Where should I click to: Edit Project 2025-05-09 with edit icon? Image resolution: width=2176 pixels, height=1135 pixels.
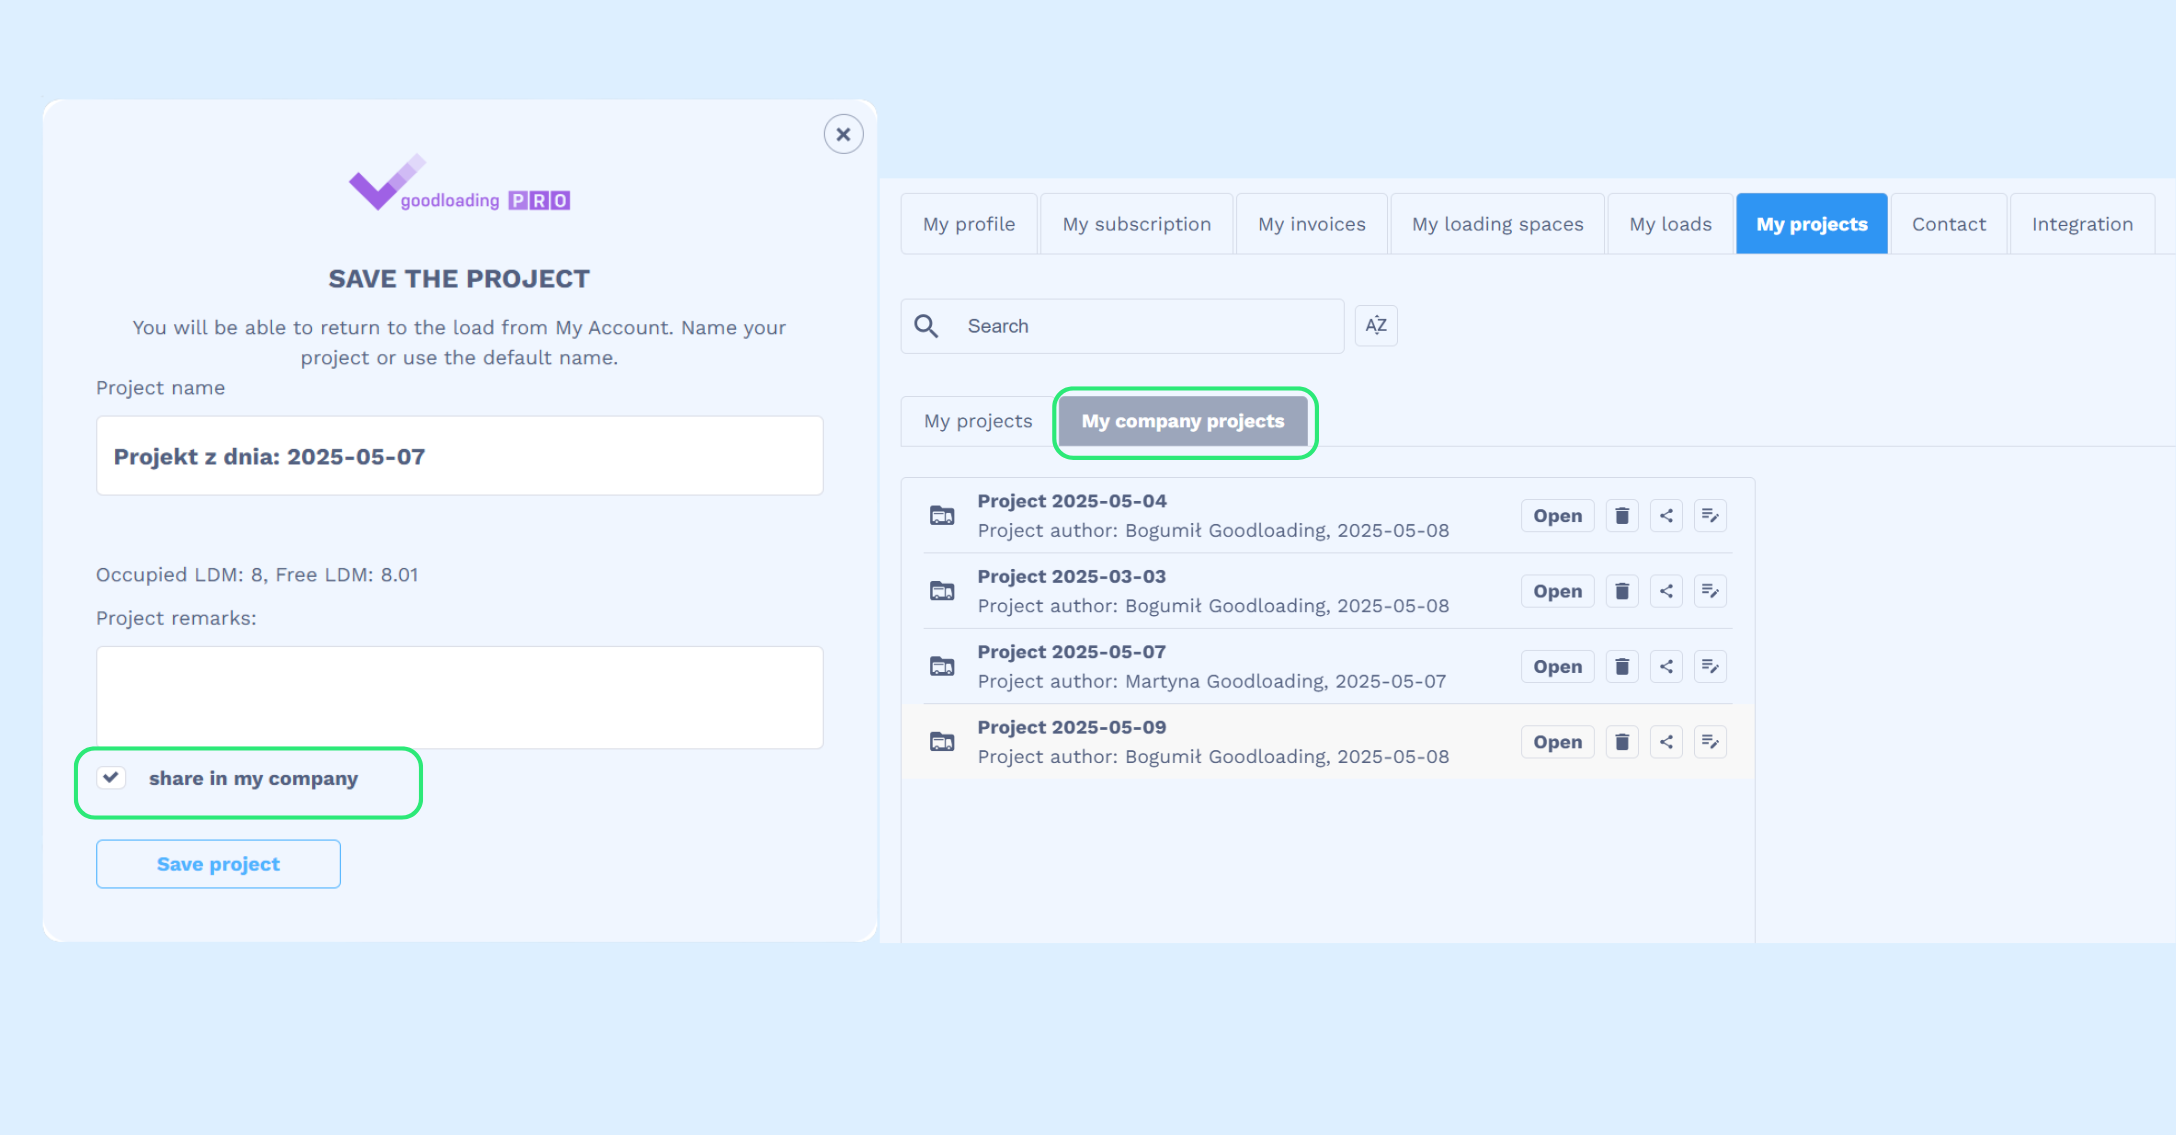point(1710,742)
